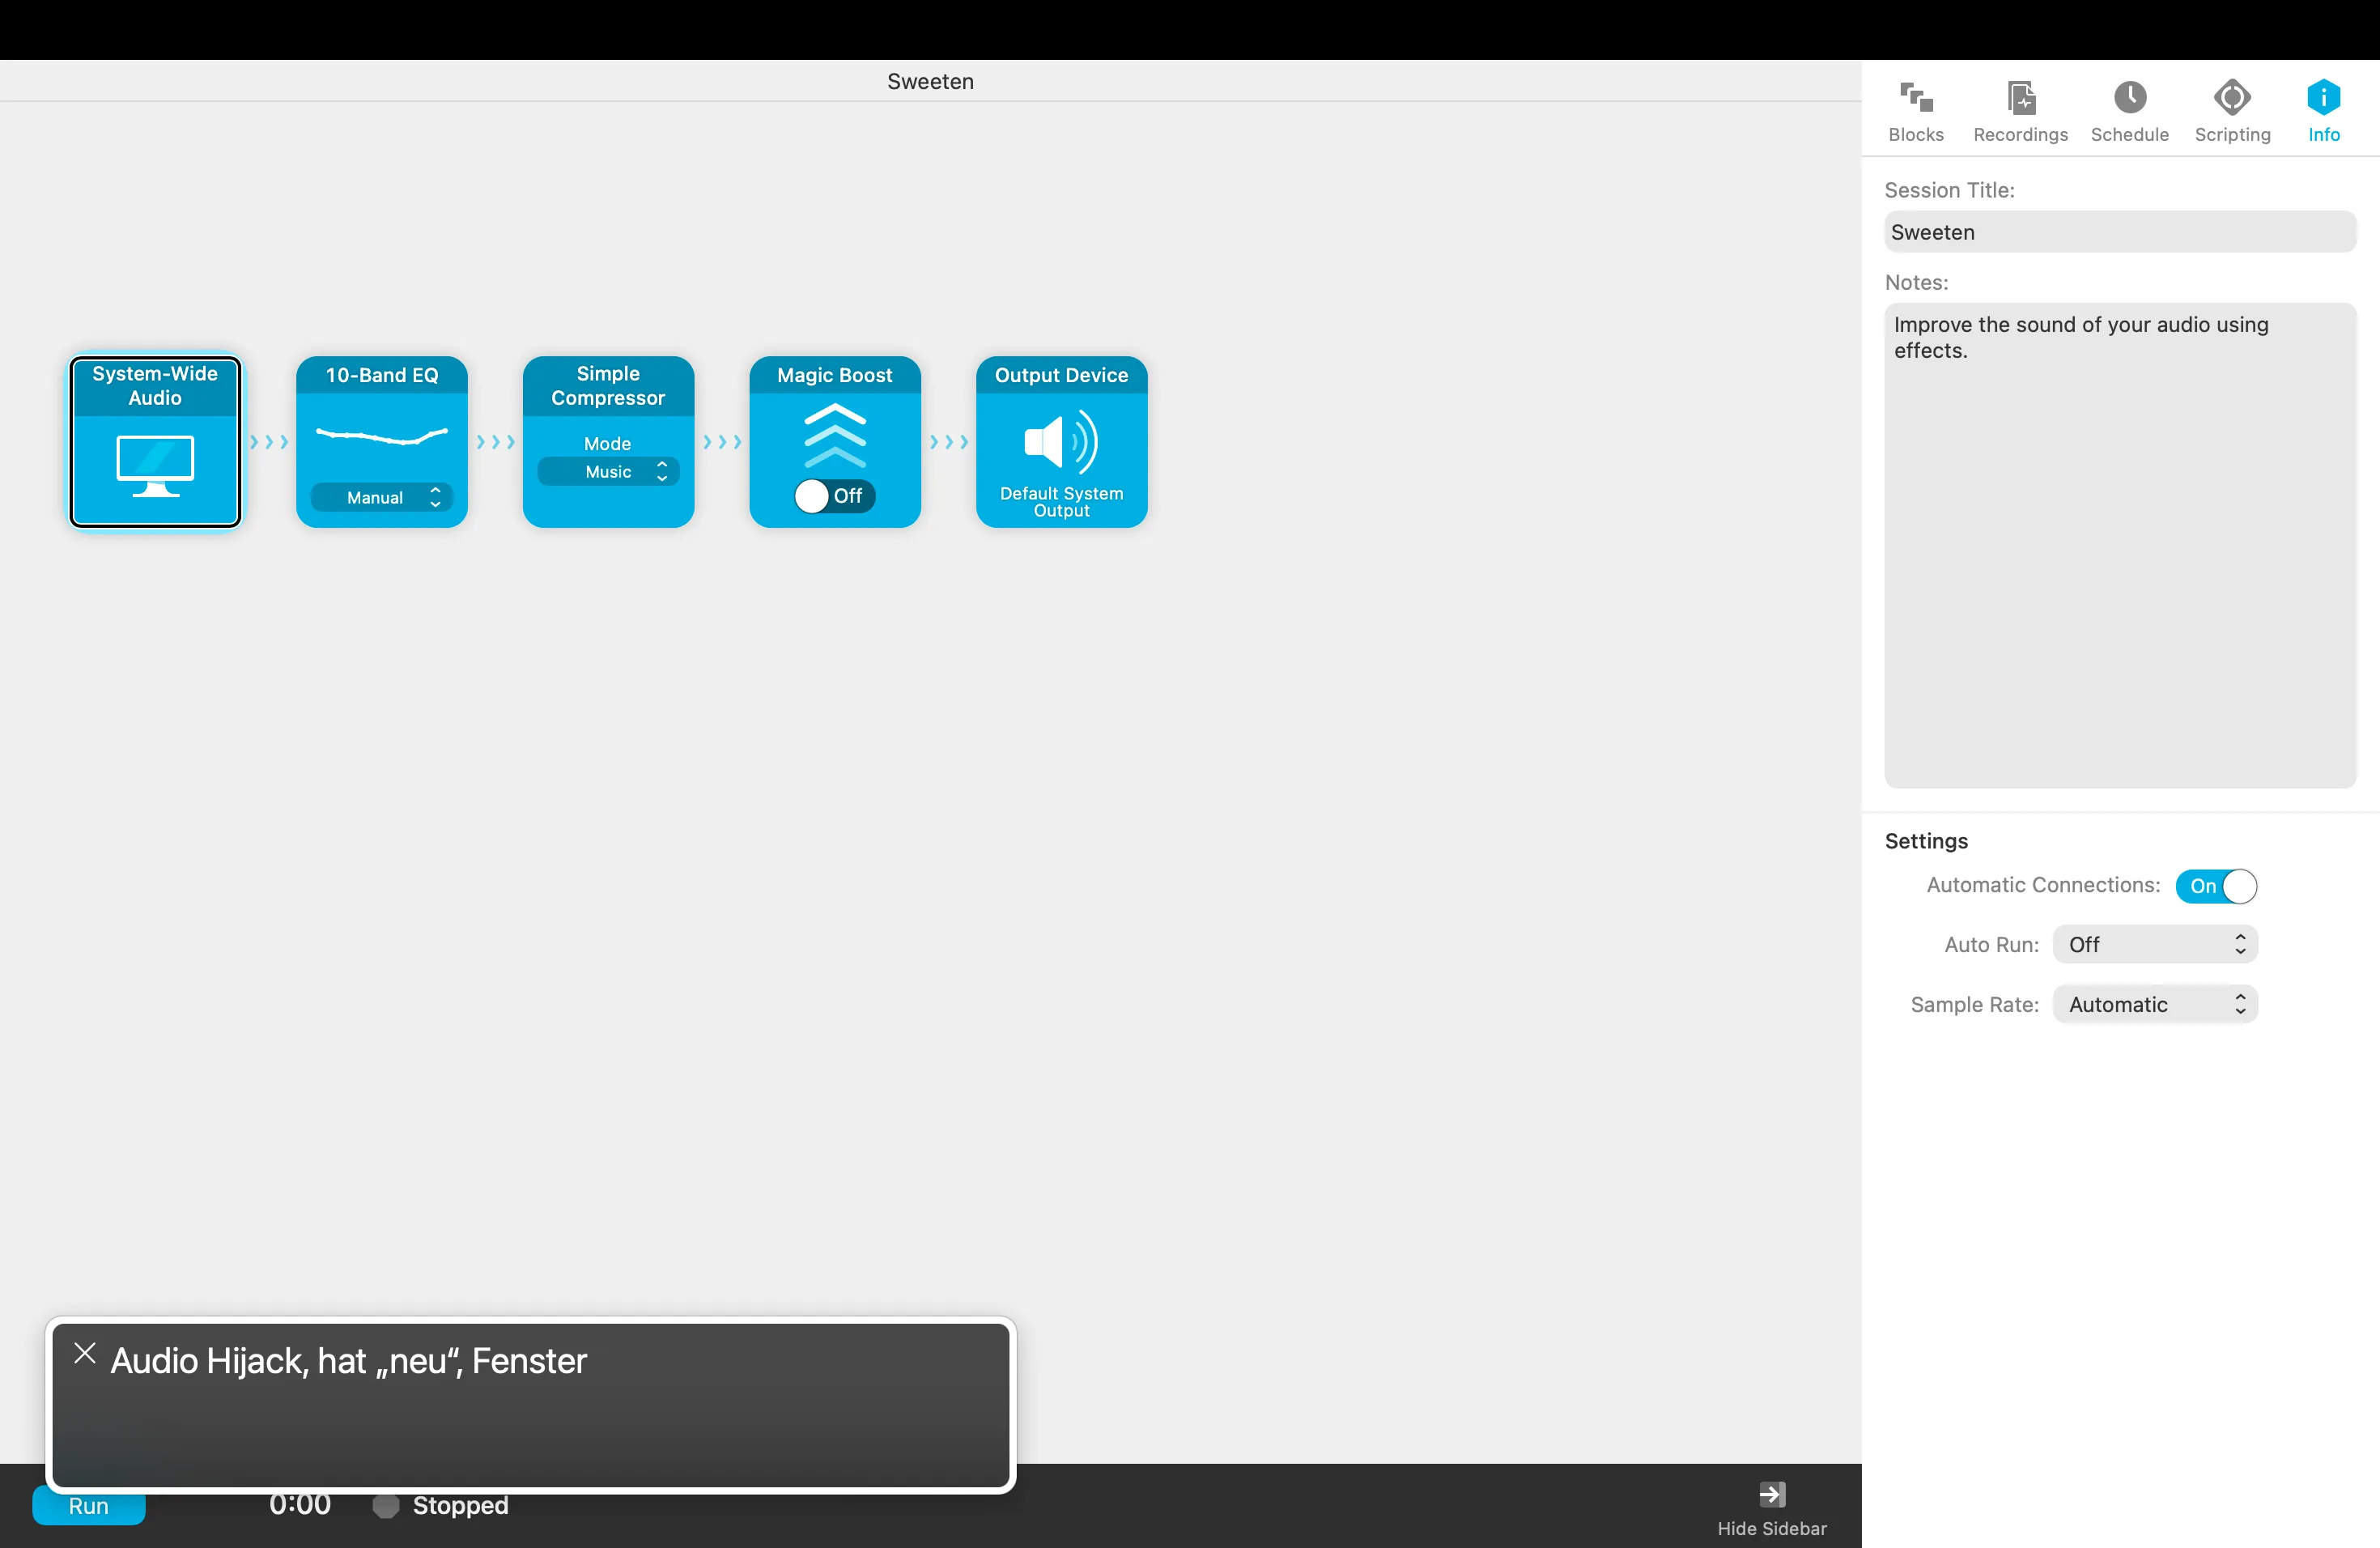Select the Output Device block
Screen dimensions: 2380x1548
click(x=1060, y=443)
